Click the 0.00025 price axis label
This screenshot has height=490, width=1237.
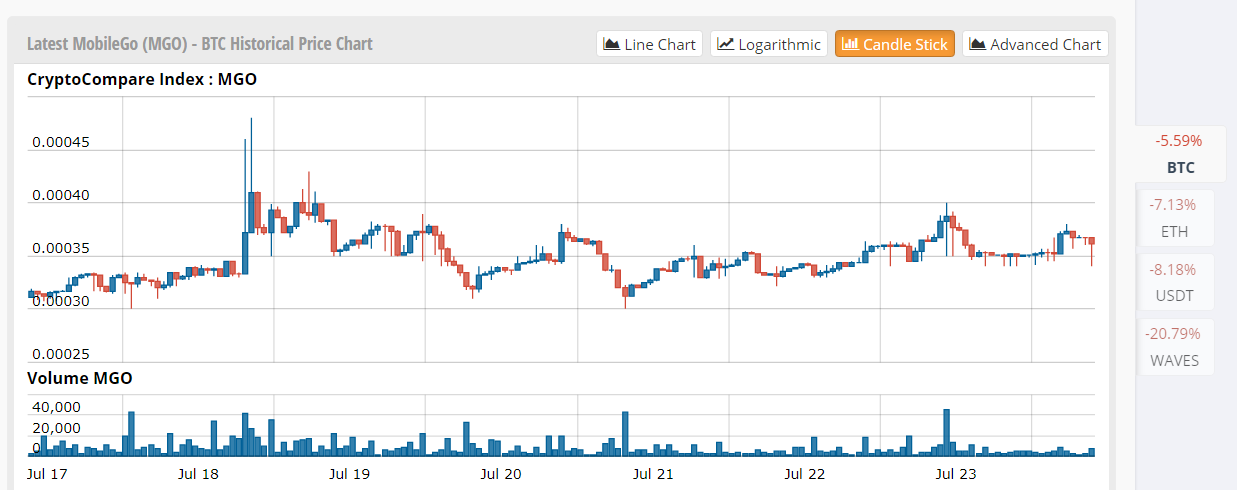[61, 354]
